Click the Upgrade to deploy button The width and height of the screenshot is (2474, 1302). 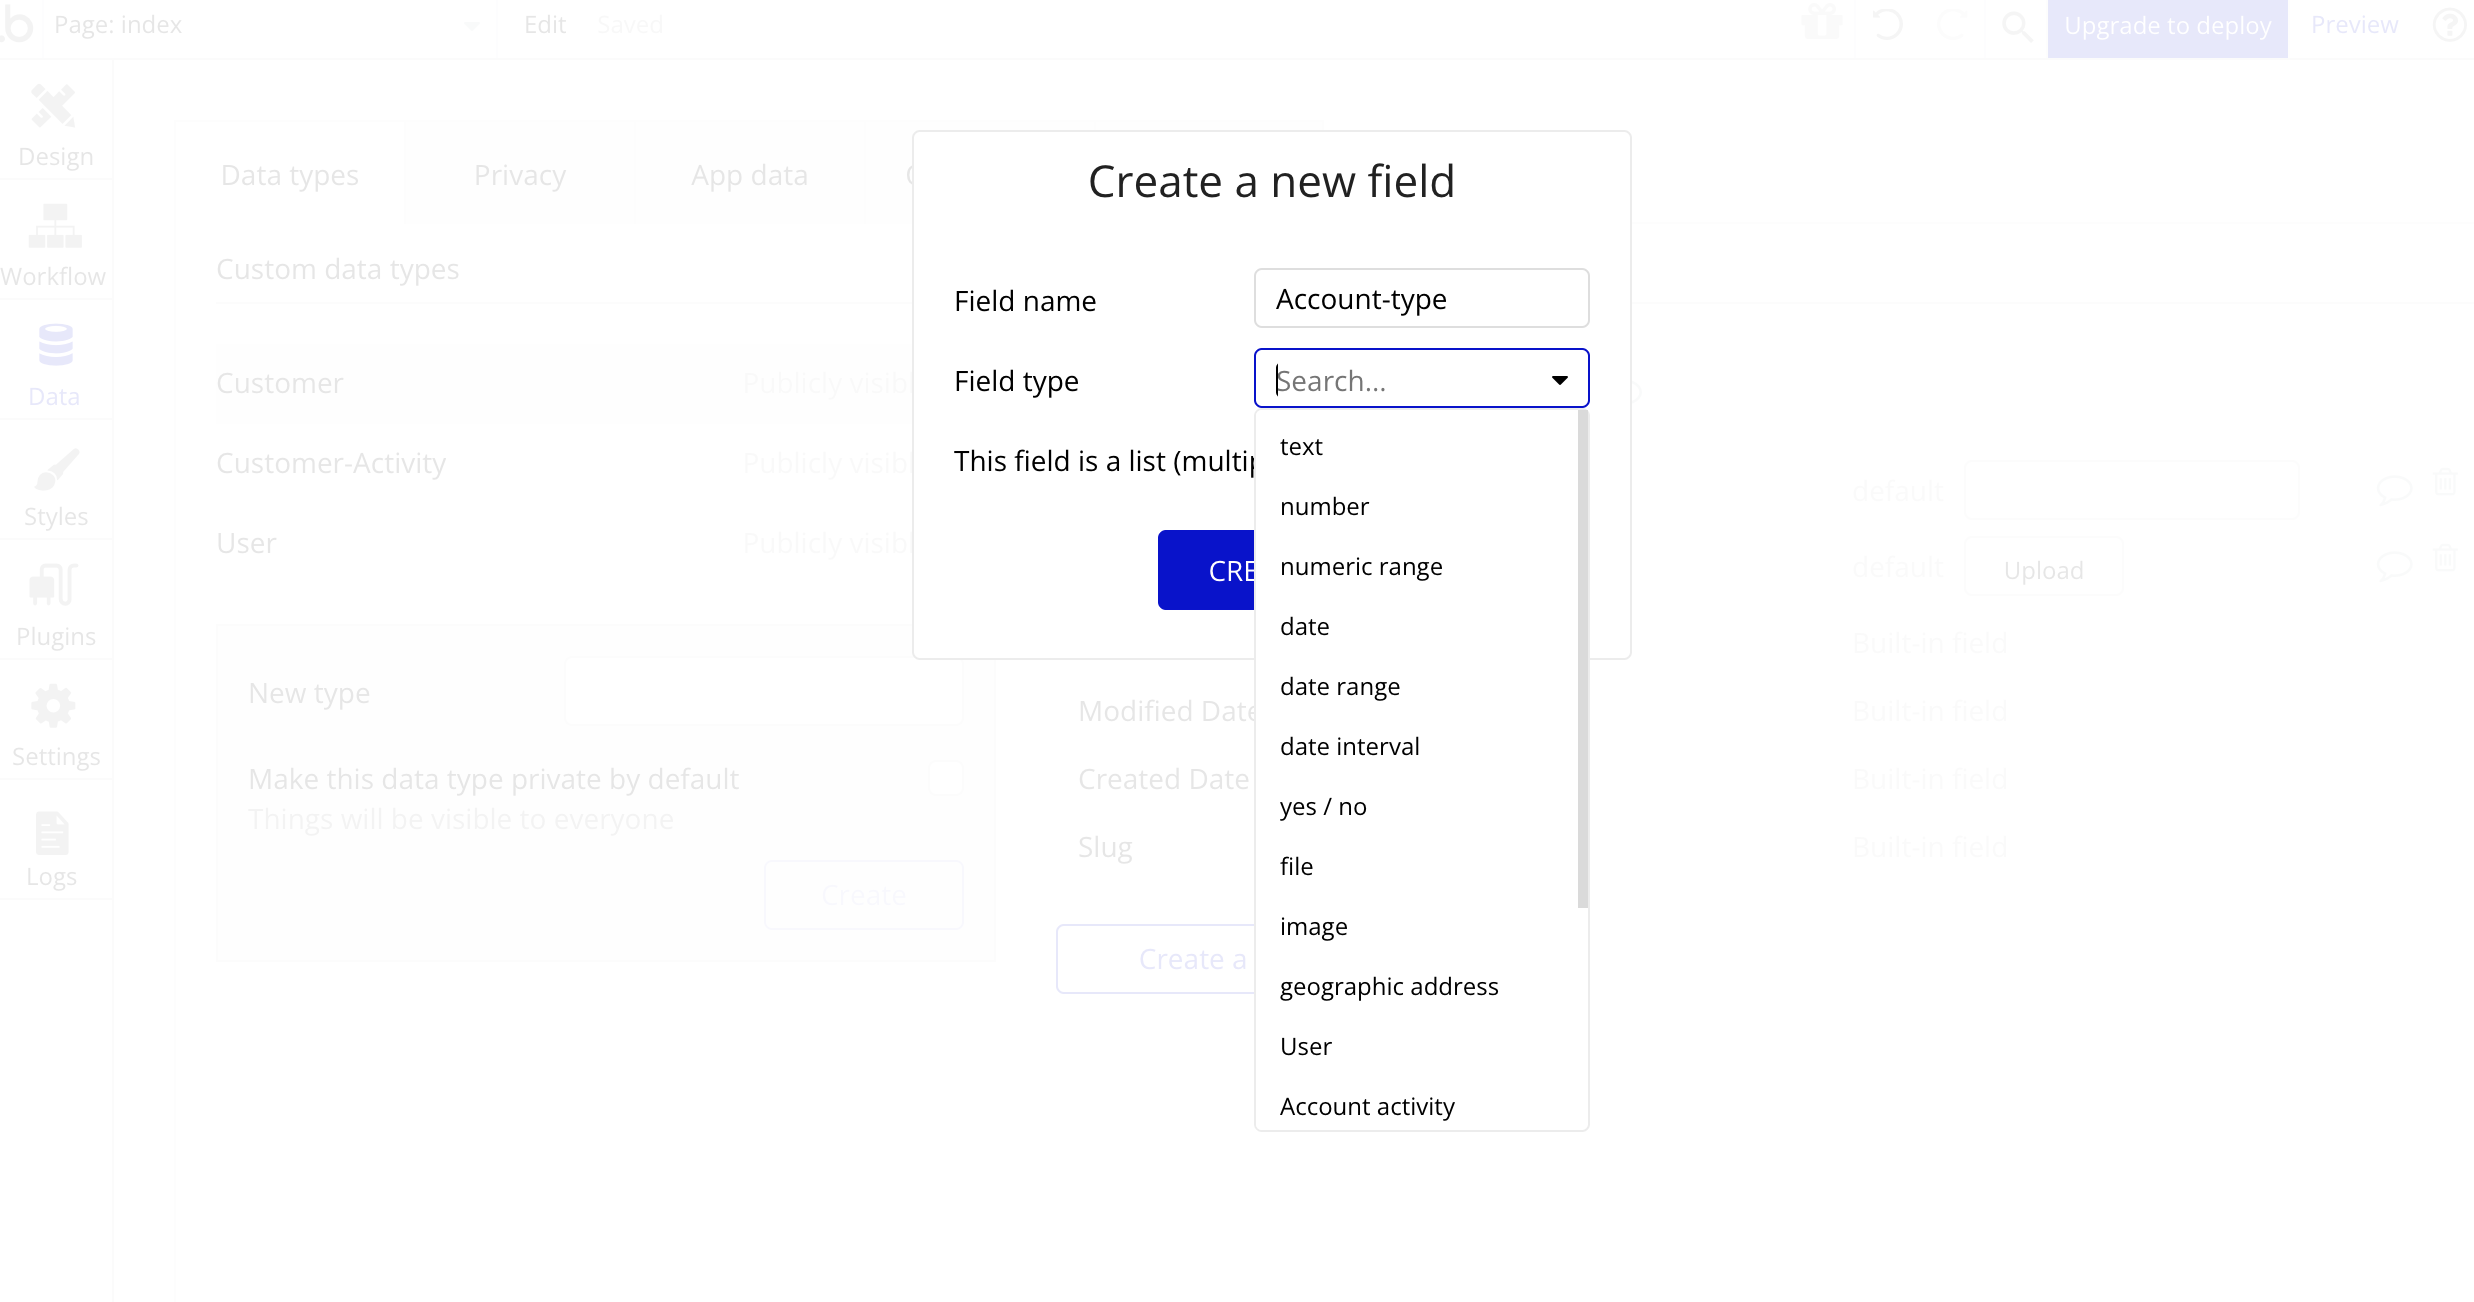coord(2167,27)
